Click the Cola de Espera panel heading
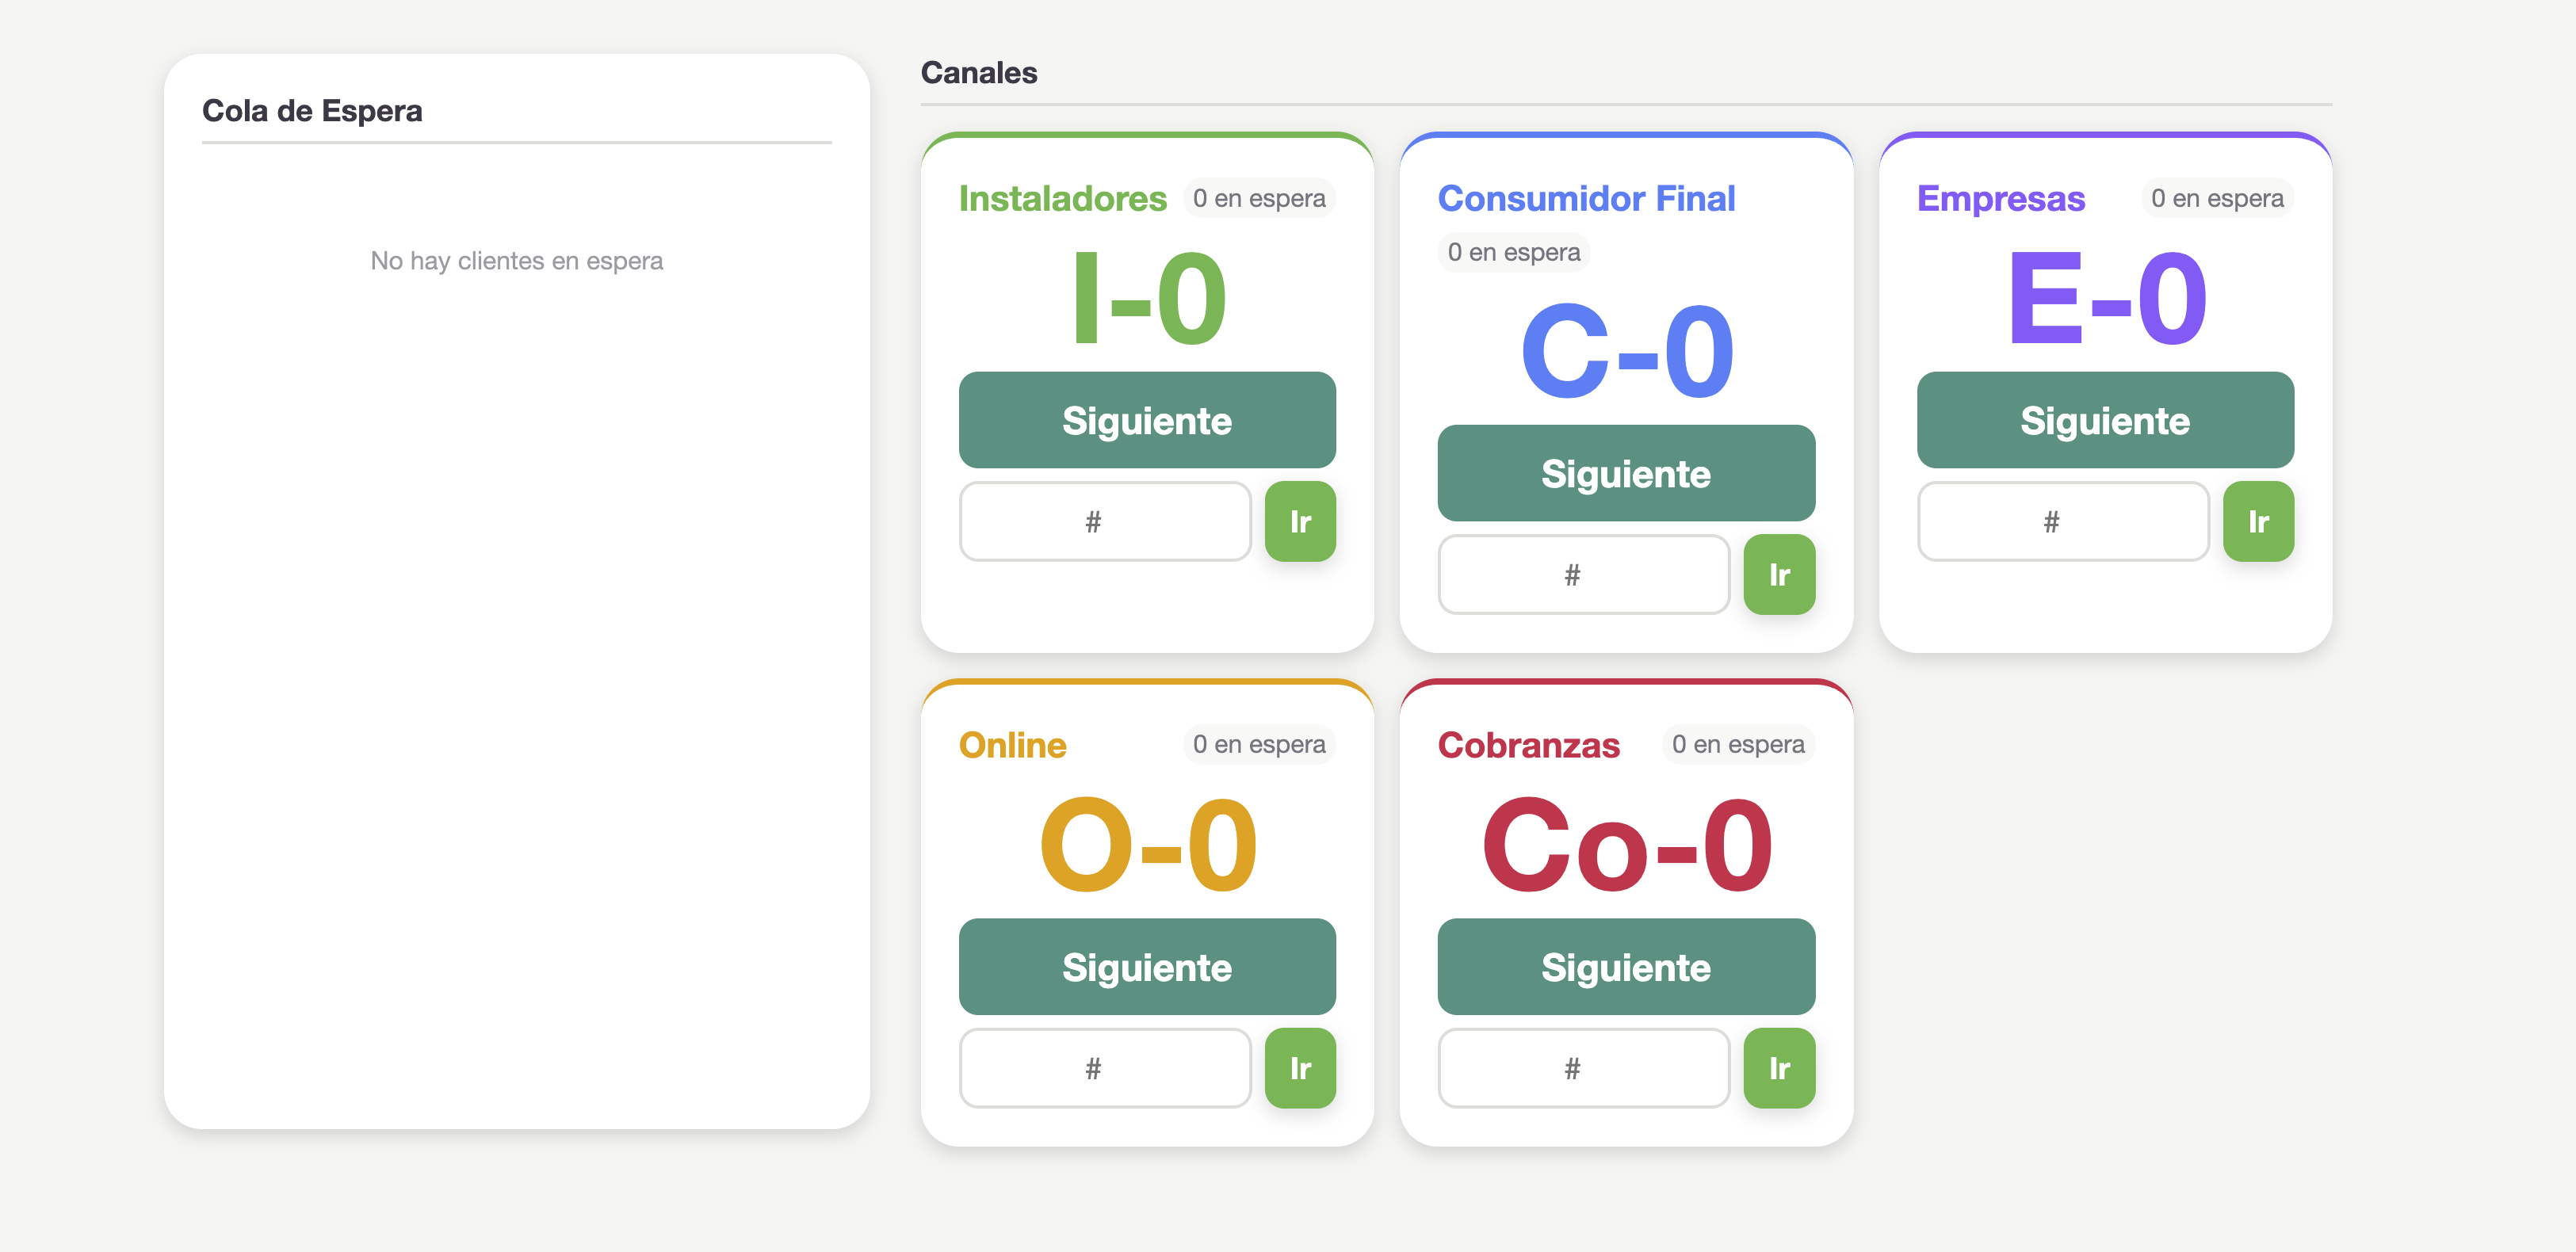2576x1252 pixels. point(312,110)
